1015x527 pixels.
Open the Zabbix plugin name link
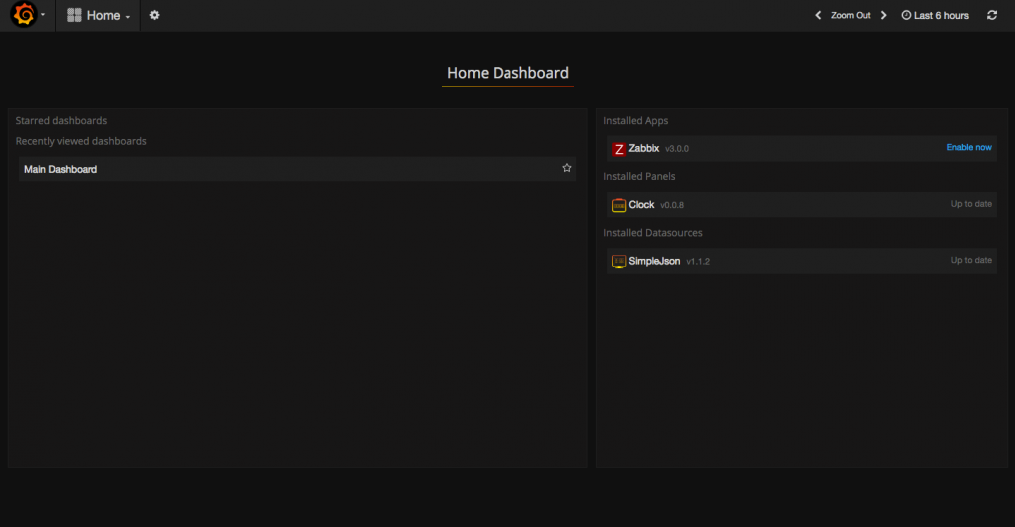point(643,148)
